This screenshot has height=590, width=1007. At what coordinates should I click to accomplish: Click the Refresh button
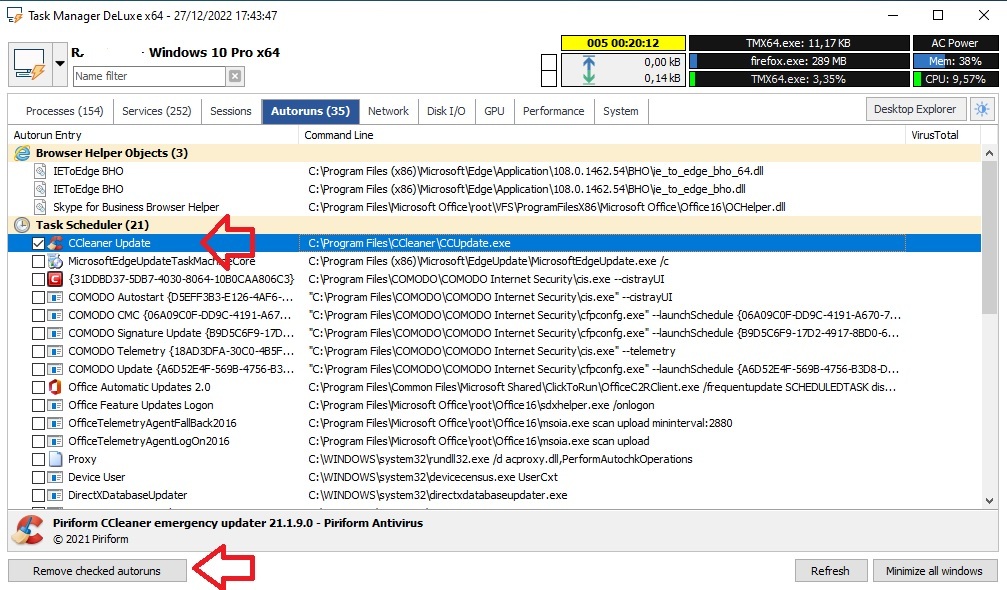point(830,571)
